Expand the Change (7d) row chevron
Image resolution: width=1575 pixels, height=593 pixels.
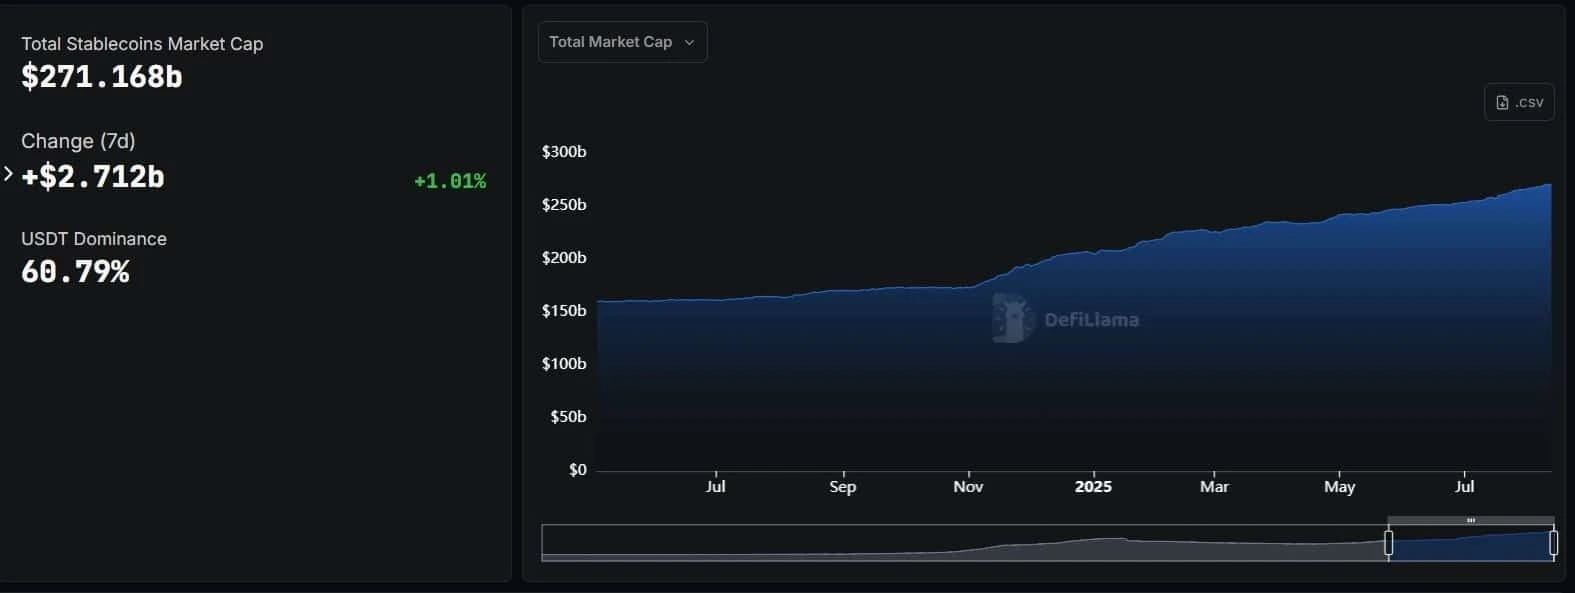[8, 174]
